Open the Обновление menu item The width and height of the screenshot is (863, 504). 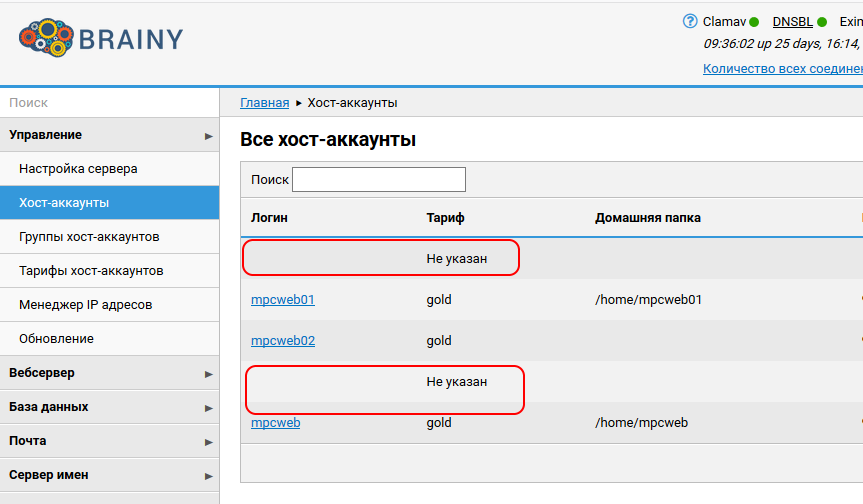[56, 339]
